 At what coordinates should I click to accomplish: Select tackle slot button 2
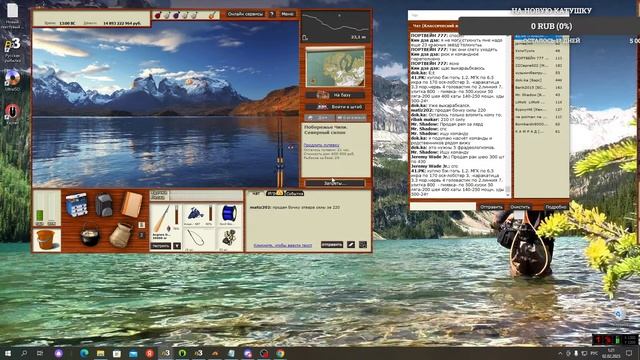(x=142, y=235)
